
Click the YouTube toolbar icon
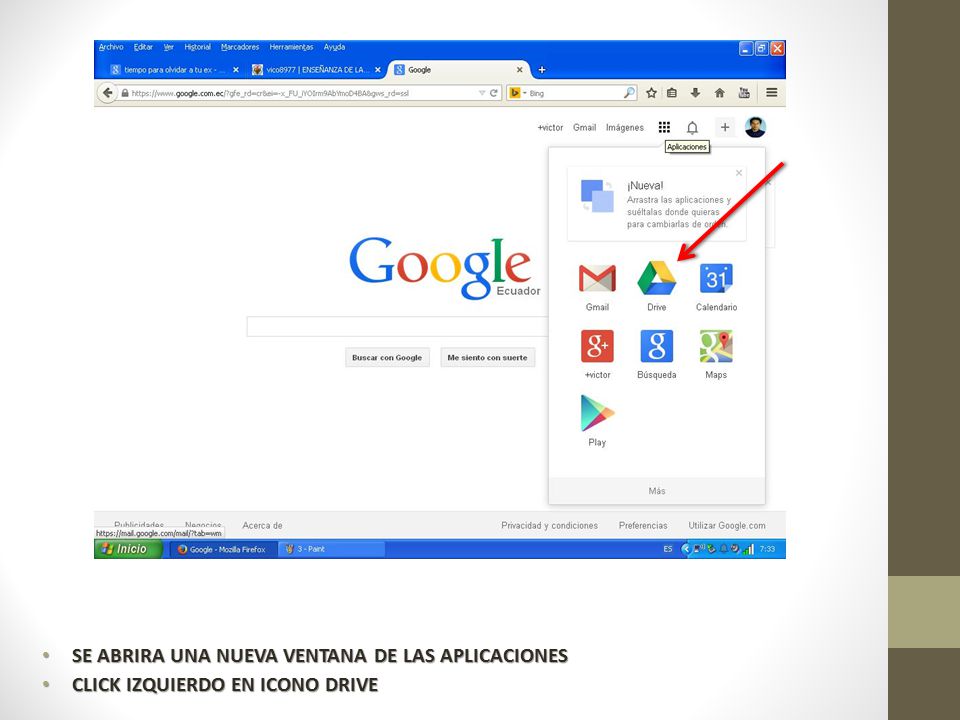(744, 93)
